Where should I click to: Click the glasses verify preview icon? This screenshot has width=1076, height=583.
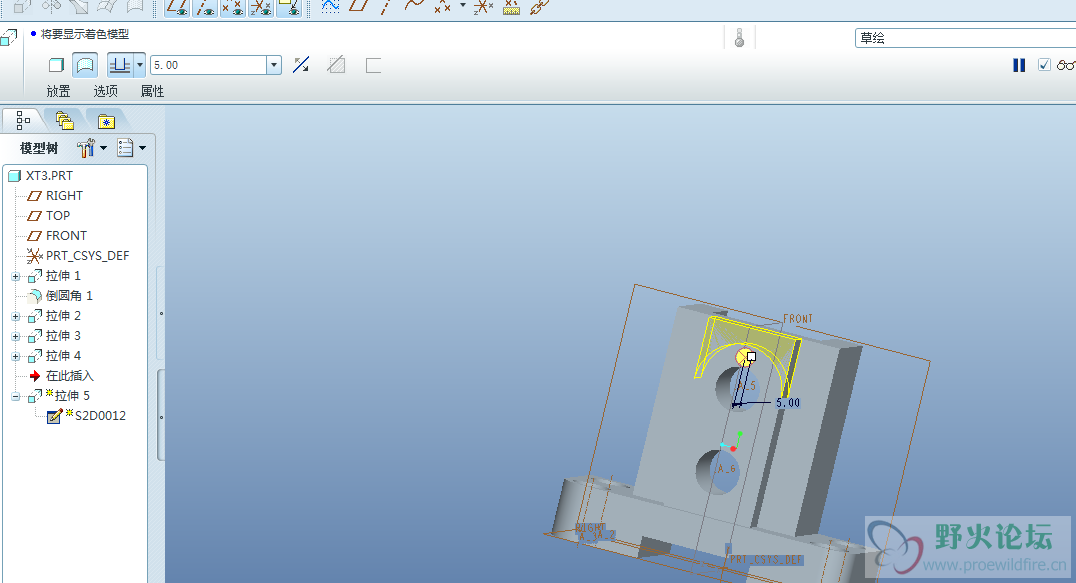pyautogui.click(x=1066, y=65)
